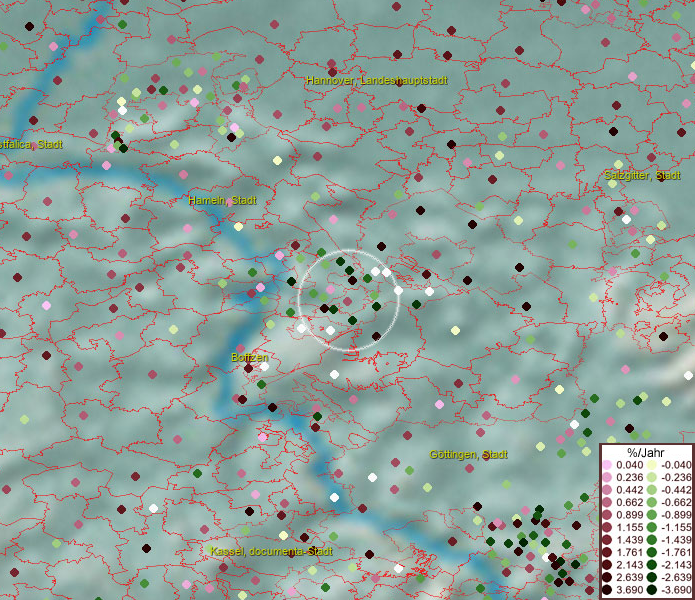Click the white data point beside Boffzen label
The image size is (695, 600).
point(265,366)
